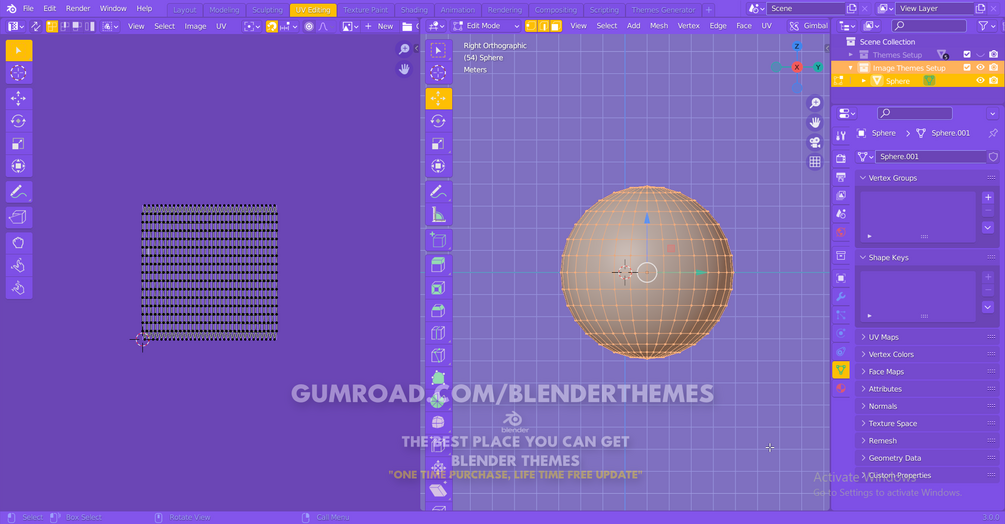Select the Cursor tool in UV editor

(x=19, y=73)
